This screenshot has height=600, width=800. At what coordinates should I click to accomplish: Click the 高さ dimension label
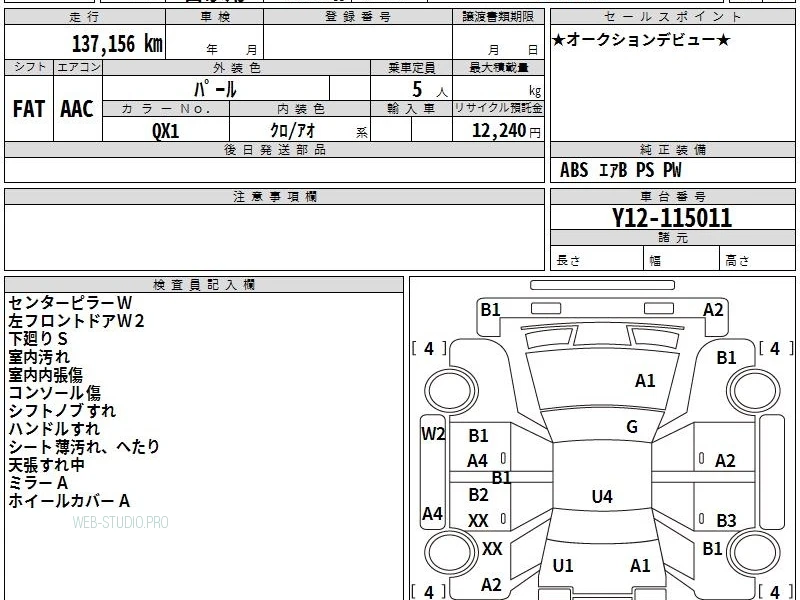(737, 261)
